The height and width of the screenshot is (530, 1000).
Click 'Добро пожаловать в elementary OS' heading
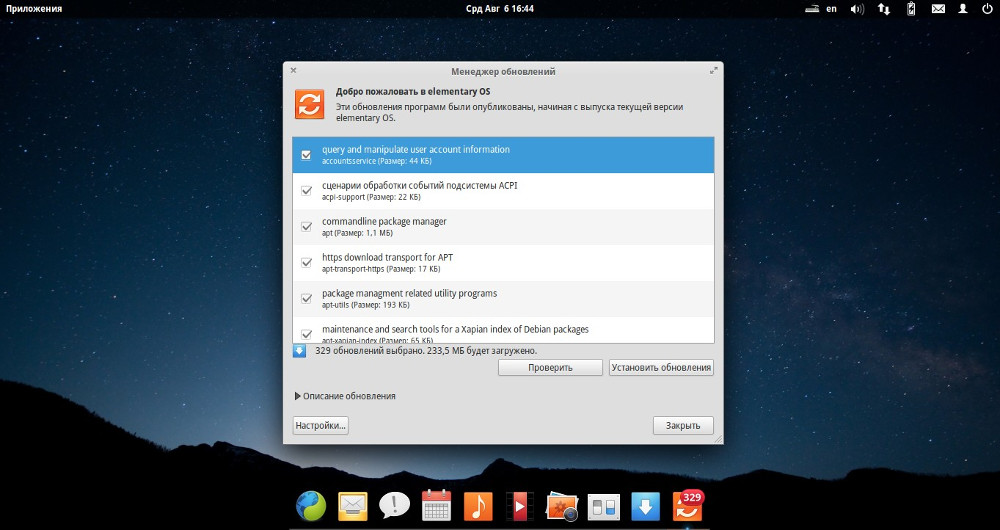point(413,92)
